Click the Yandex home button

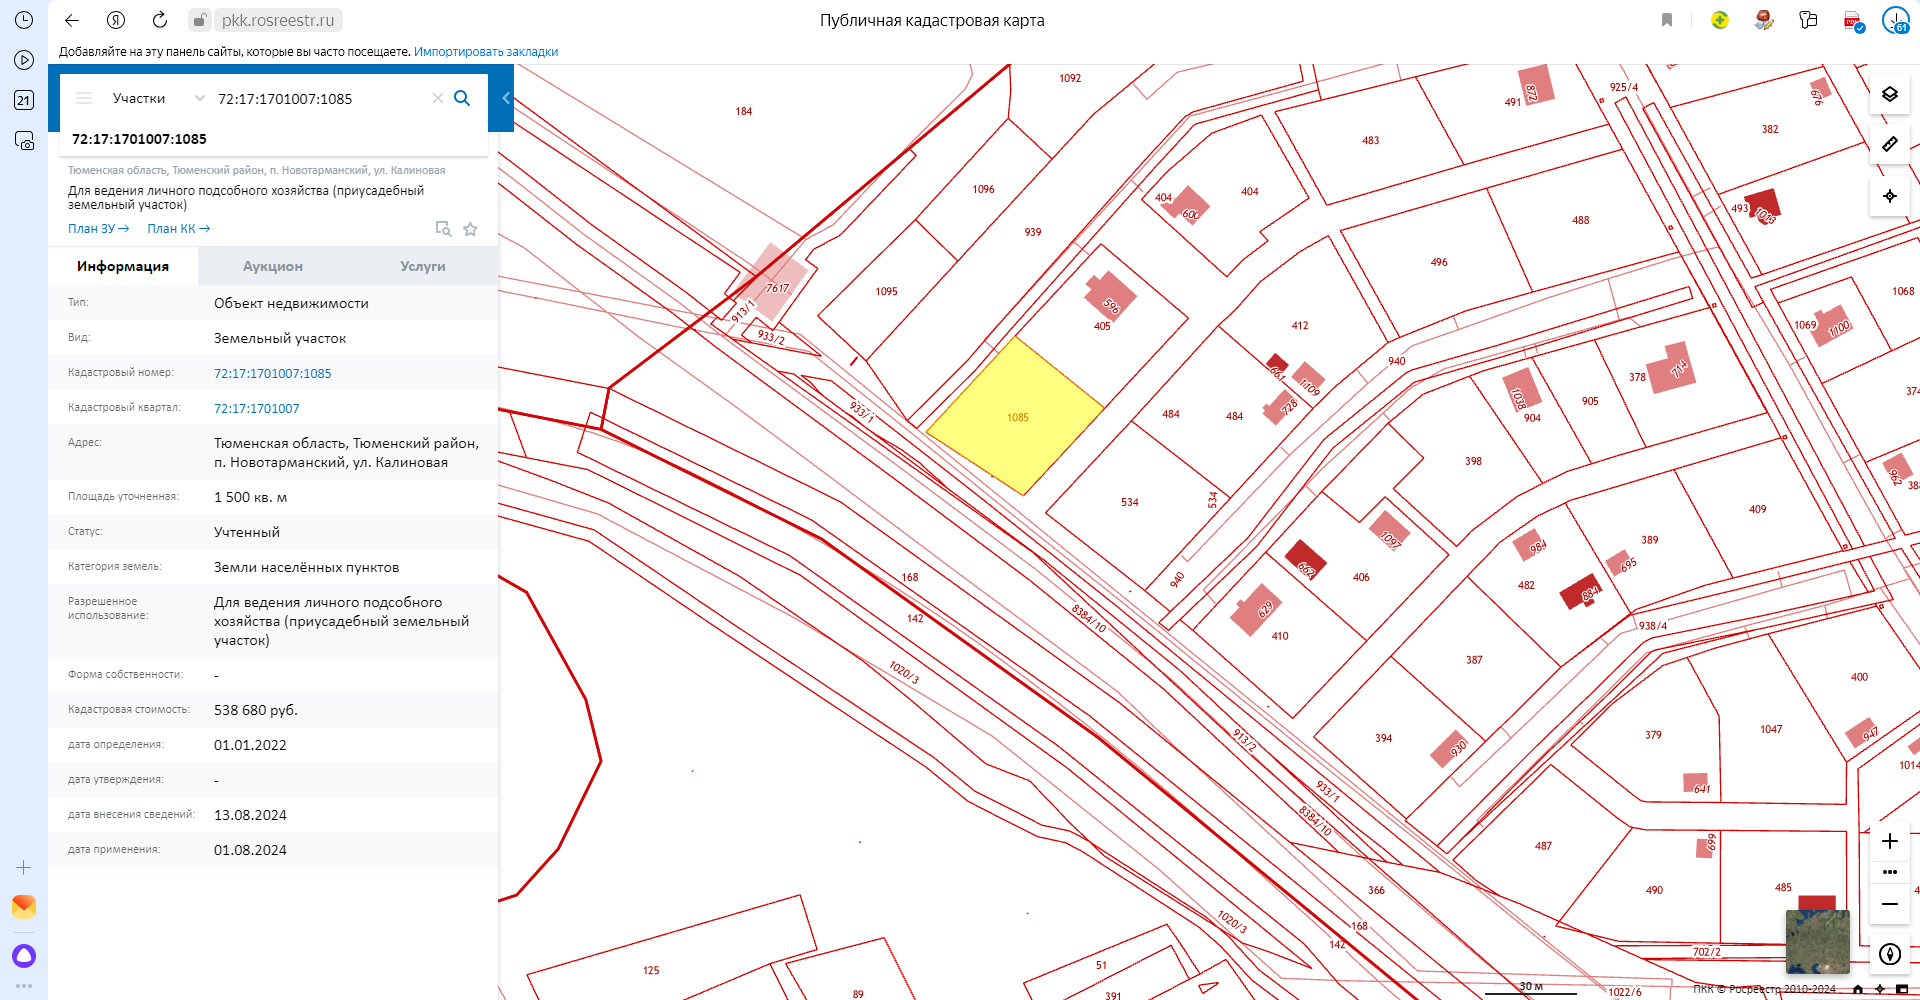[116, 20]
